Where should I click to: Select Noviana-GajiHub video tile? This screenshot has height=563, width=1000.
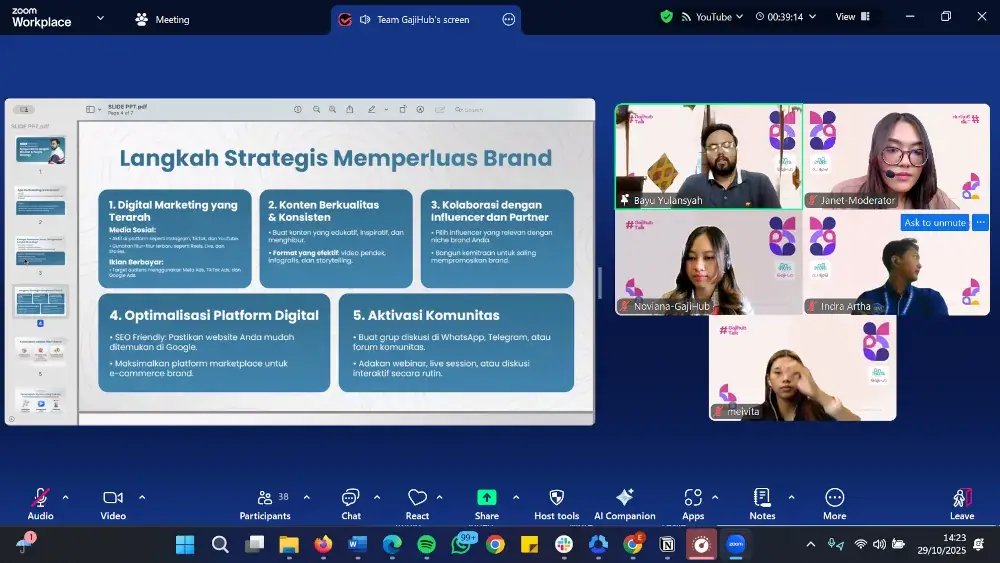[709, 263]
